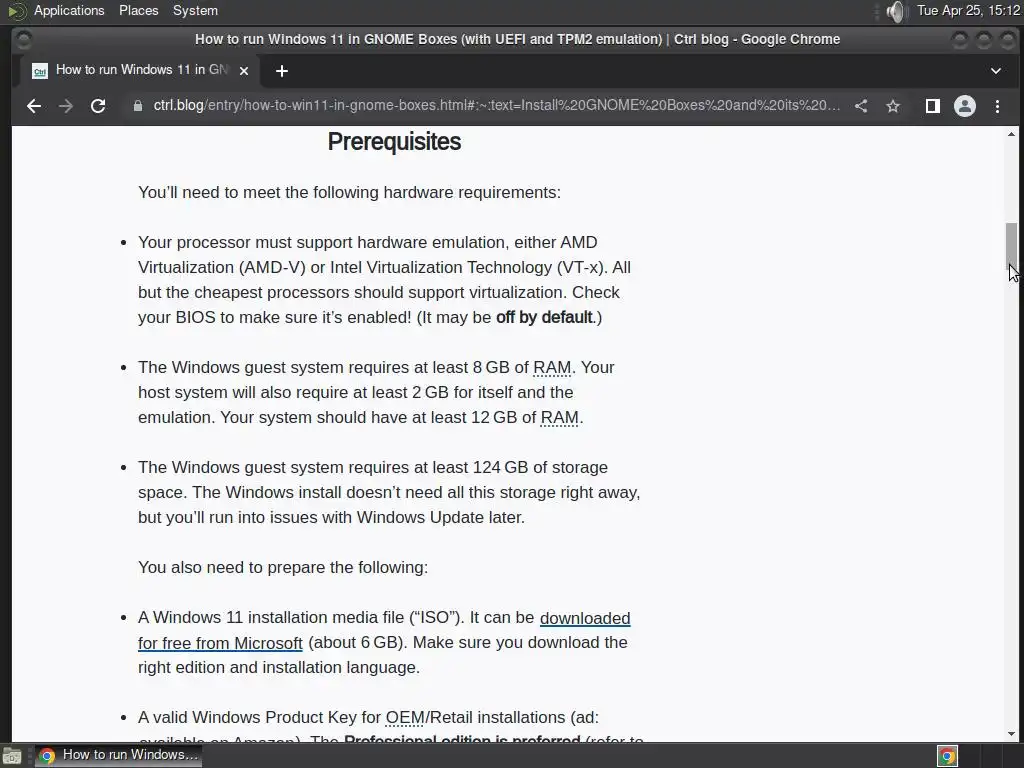Go back to the previous page
Viewport: 1024px width, 768px height.
pos(34,106)
